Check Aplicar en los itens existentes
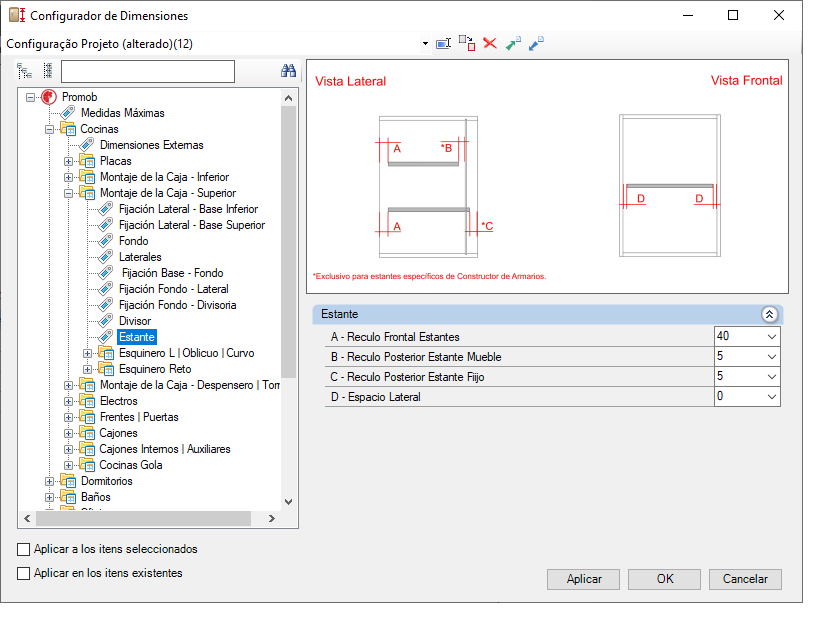This screenshot has height=617, width=817. 23,573
